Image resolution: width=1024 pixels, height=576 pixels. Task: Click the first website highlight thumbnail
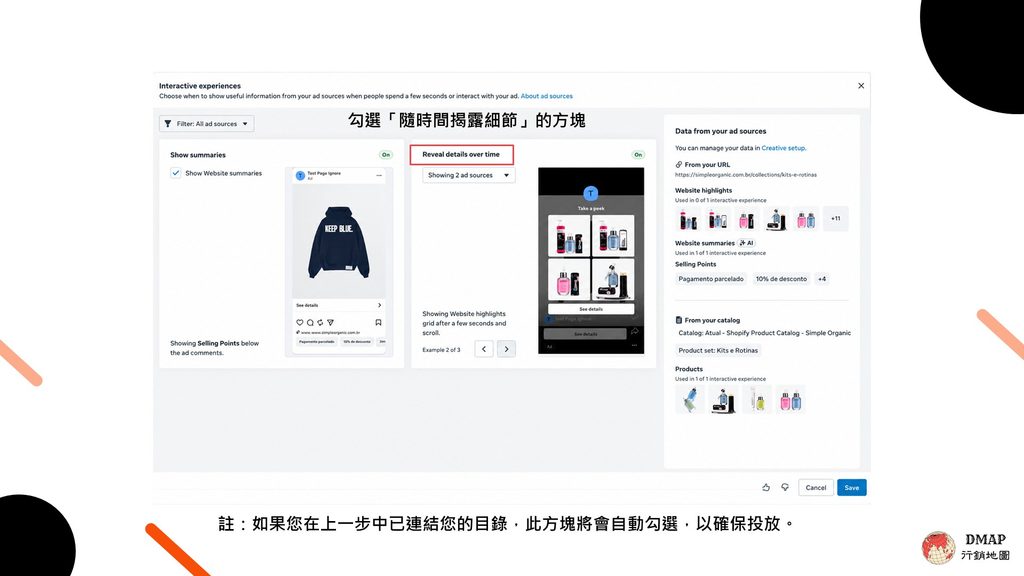(688, 219)
